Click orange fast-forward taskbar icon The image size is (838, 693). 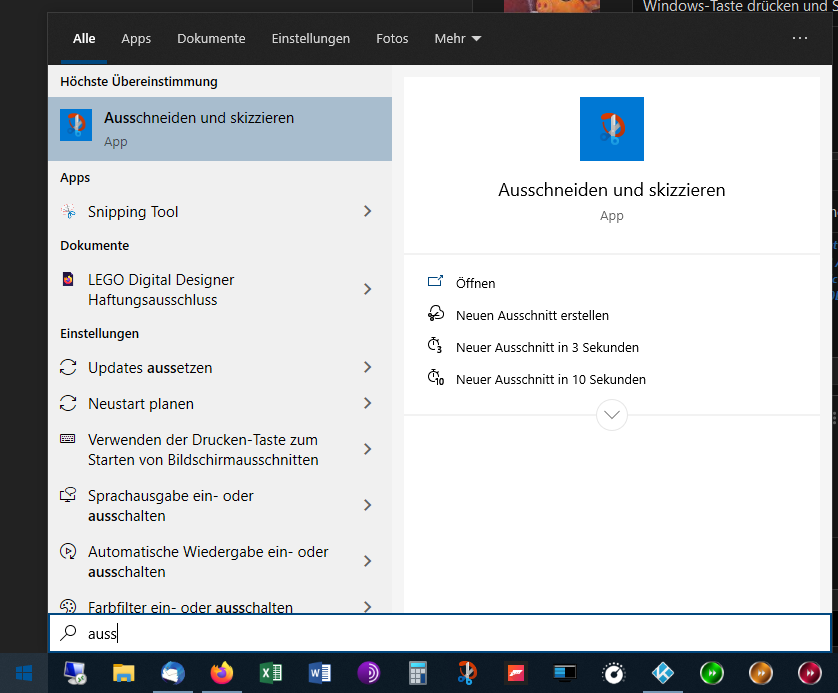point(761,673)
